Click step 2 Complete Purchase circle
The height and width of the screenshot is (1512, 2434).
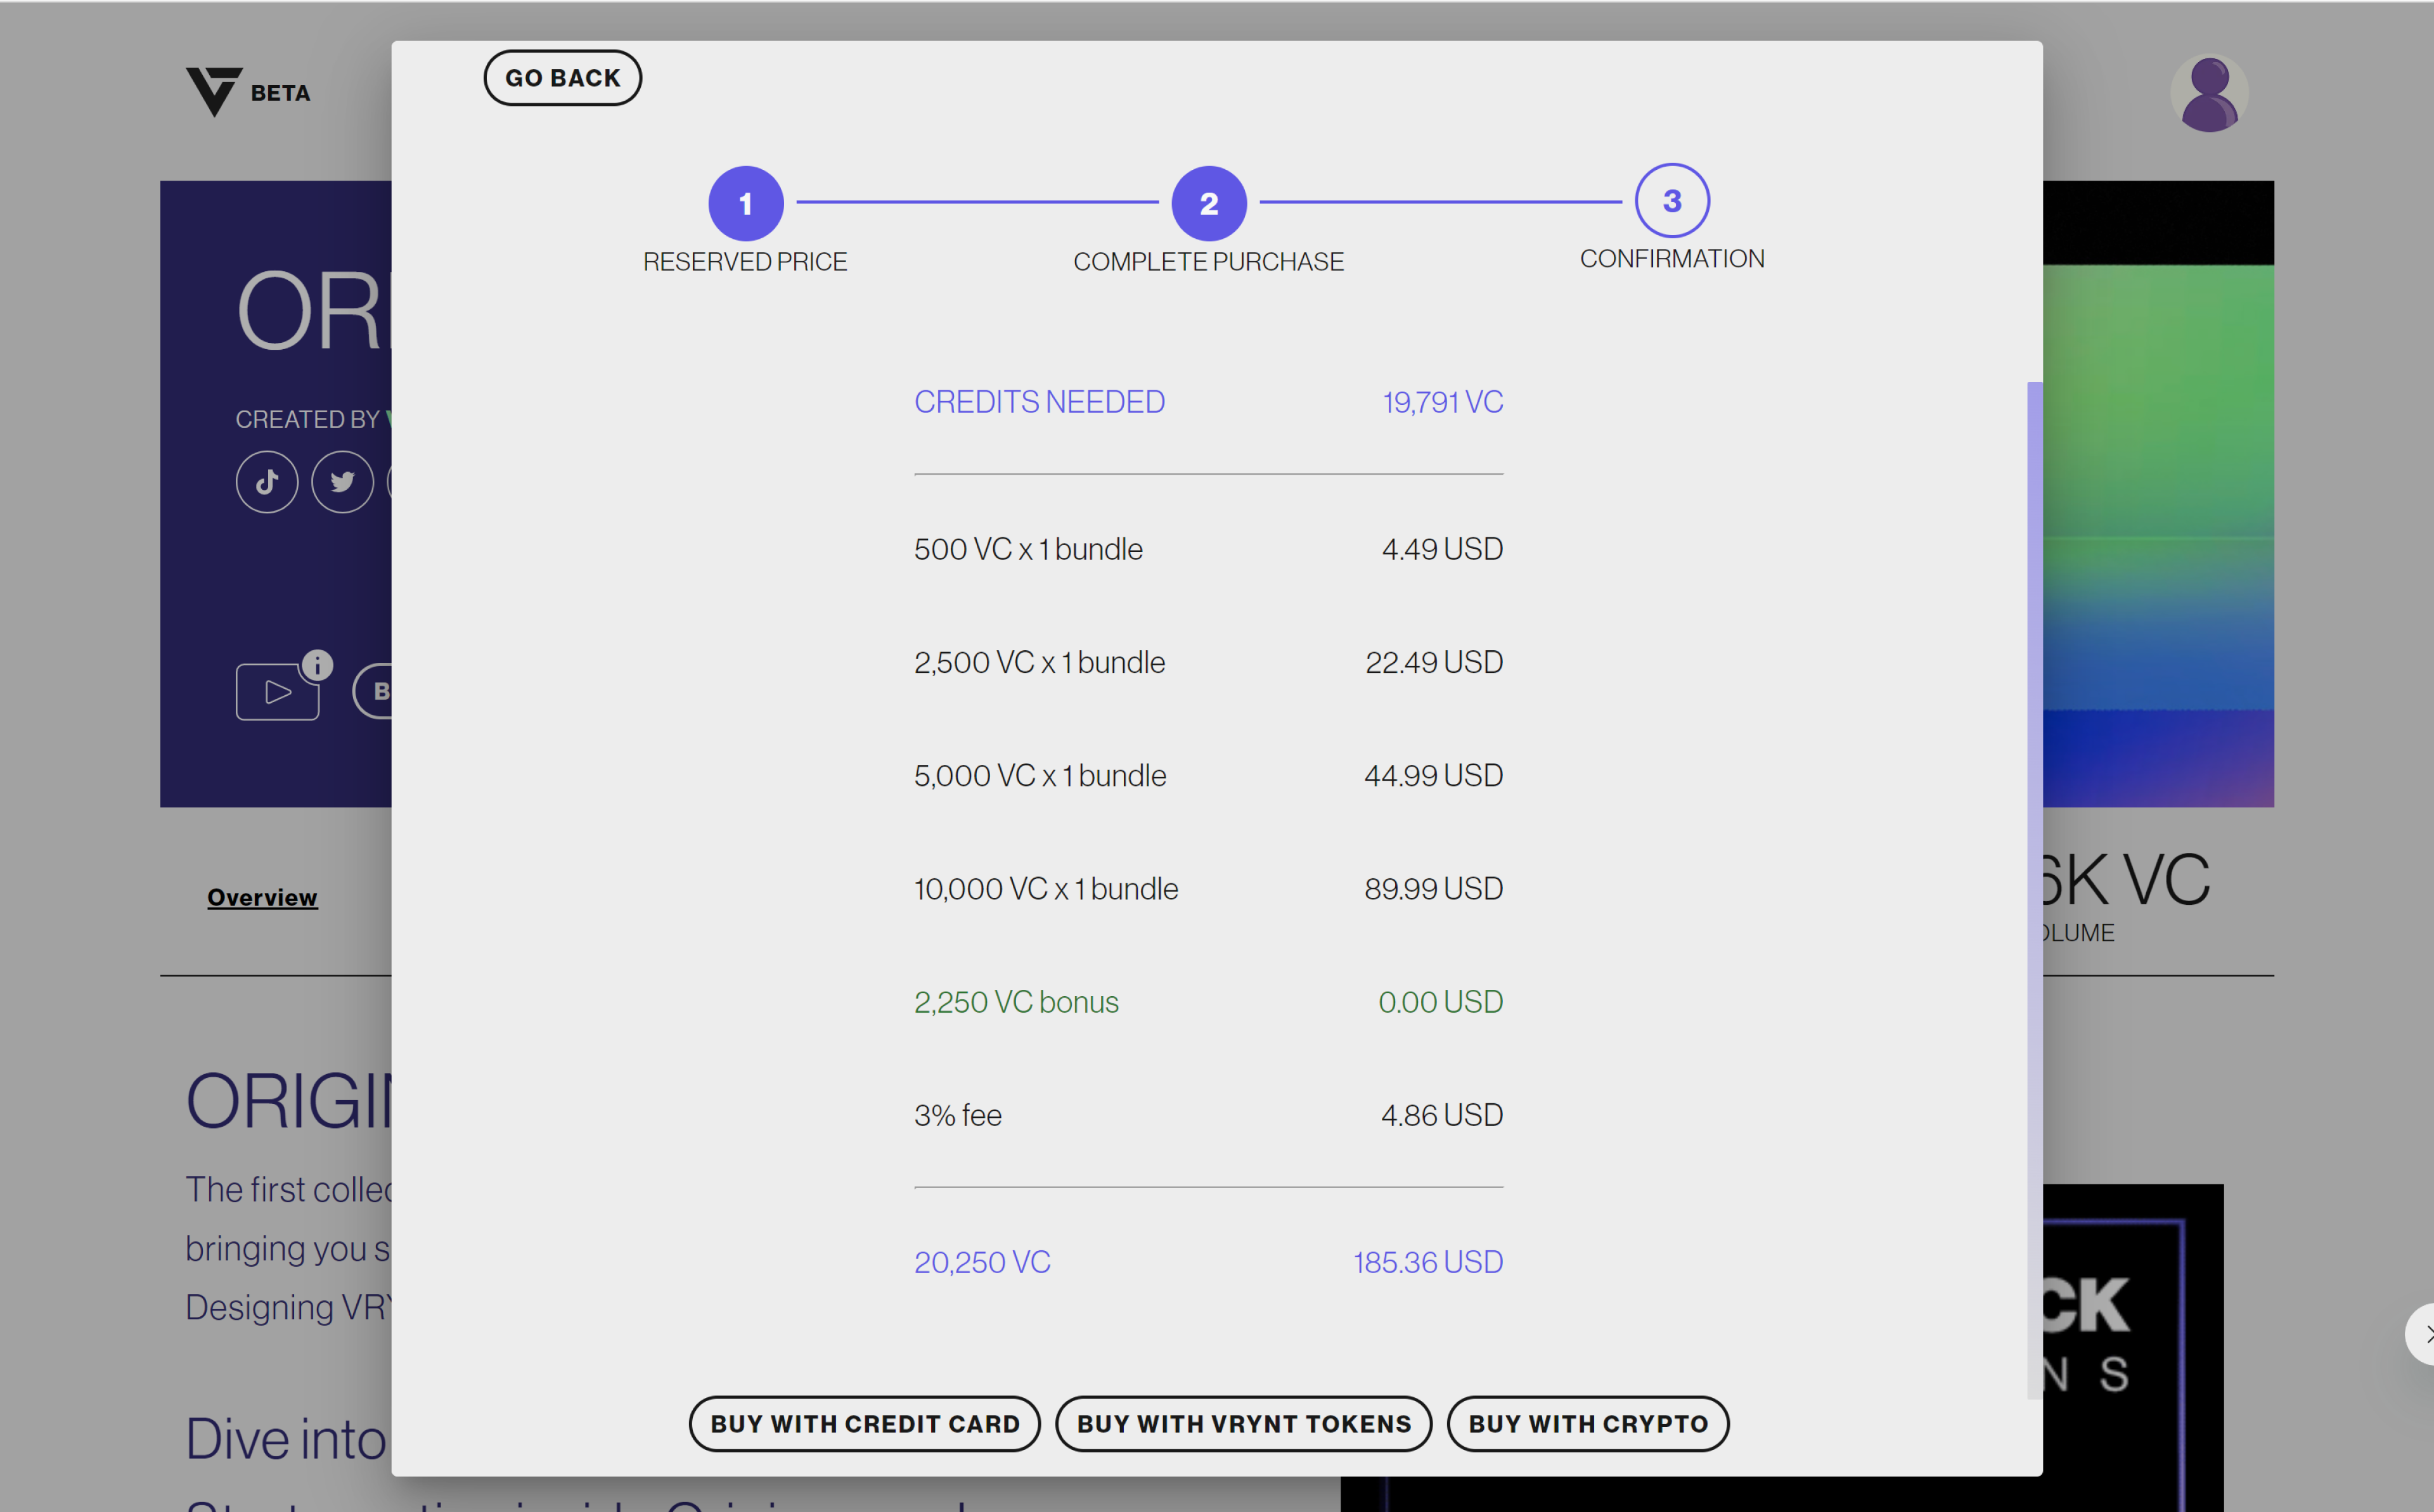click(x=1208, y=203)
